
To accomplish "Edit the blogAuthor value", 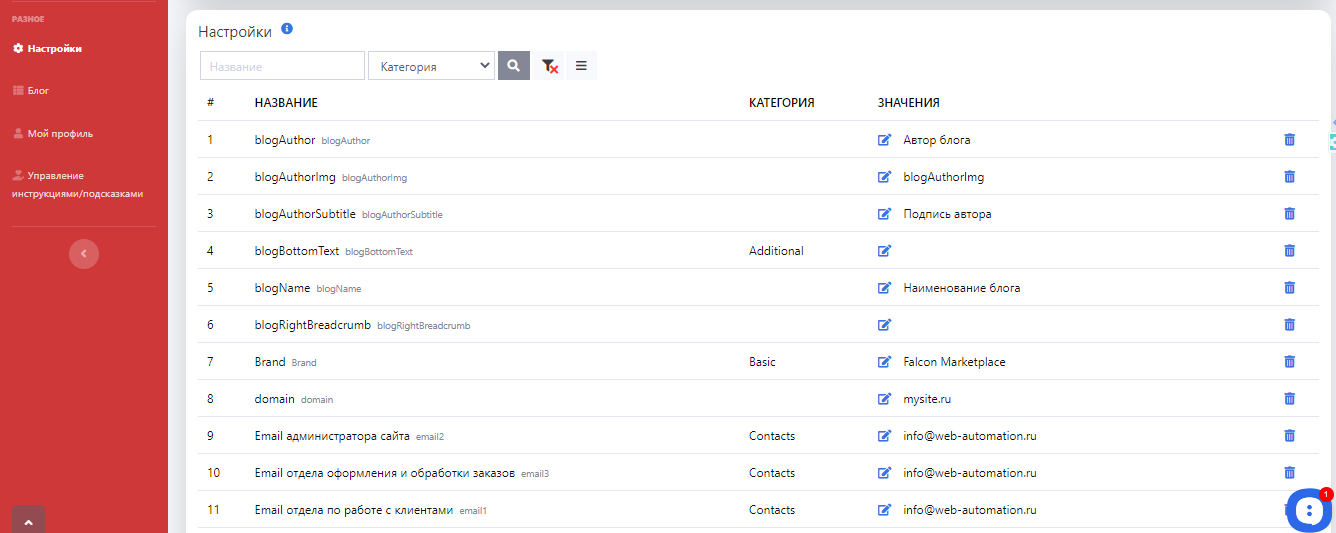I will 884,140.
